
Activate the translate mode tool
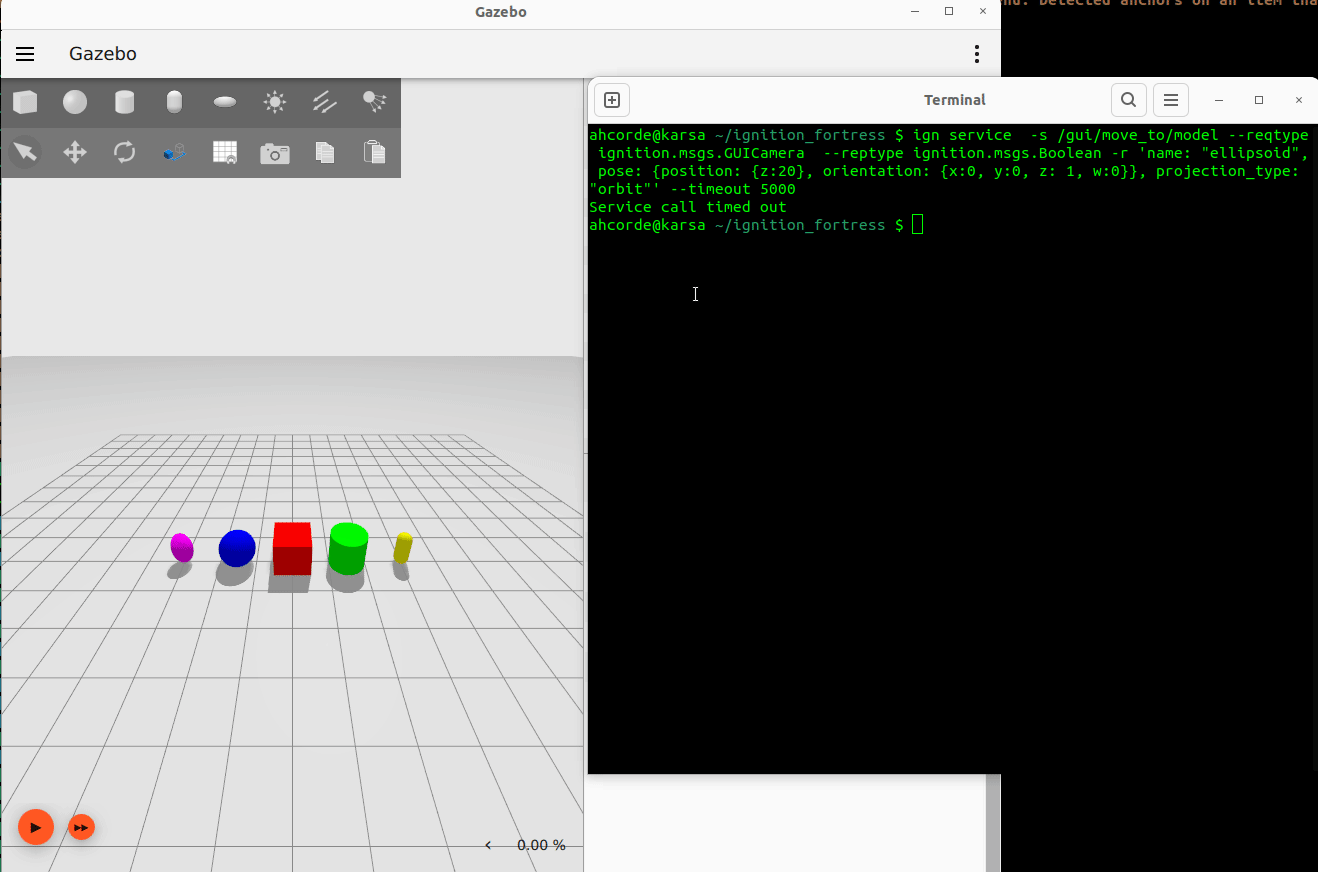click(x=75, y=152)
